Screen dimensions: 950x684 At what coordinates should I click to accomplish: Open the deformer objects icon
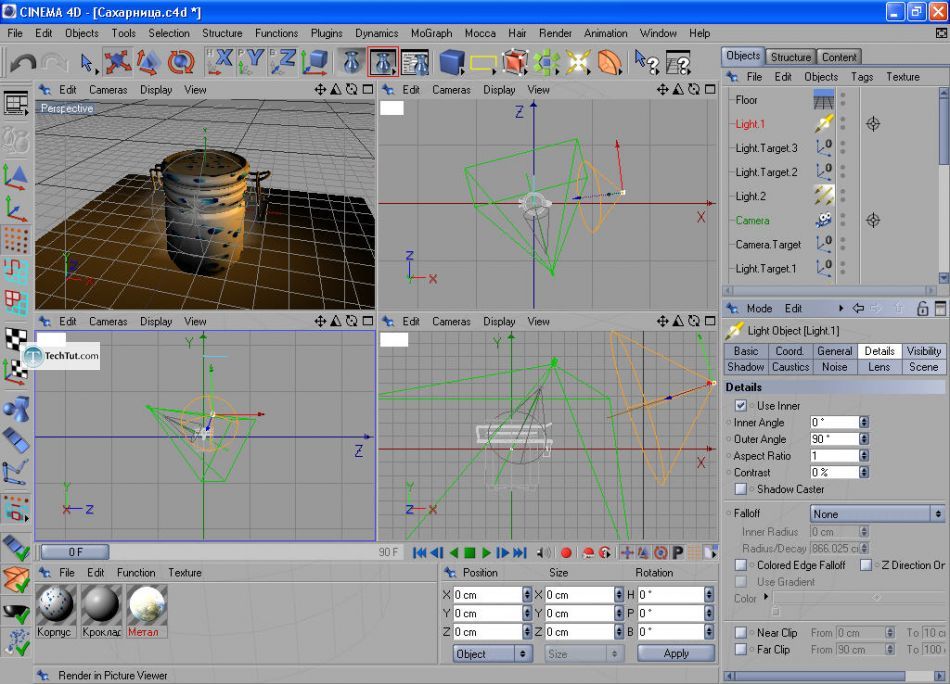(x=610, y=62)
